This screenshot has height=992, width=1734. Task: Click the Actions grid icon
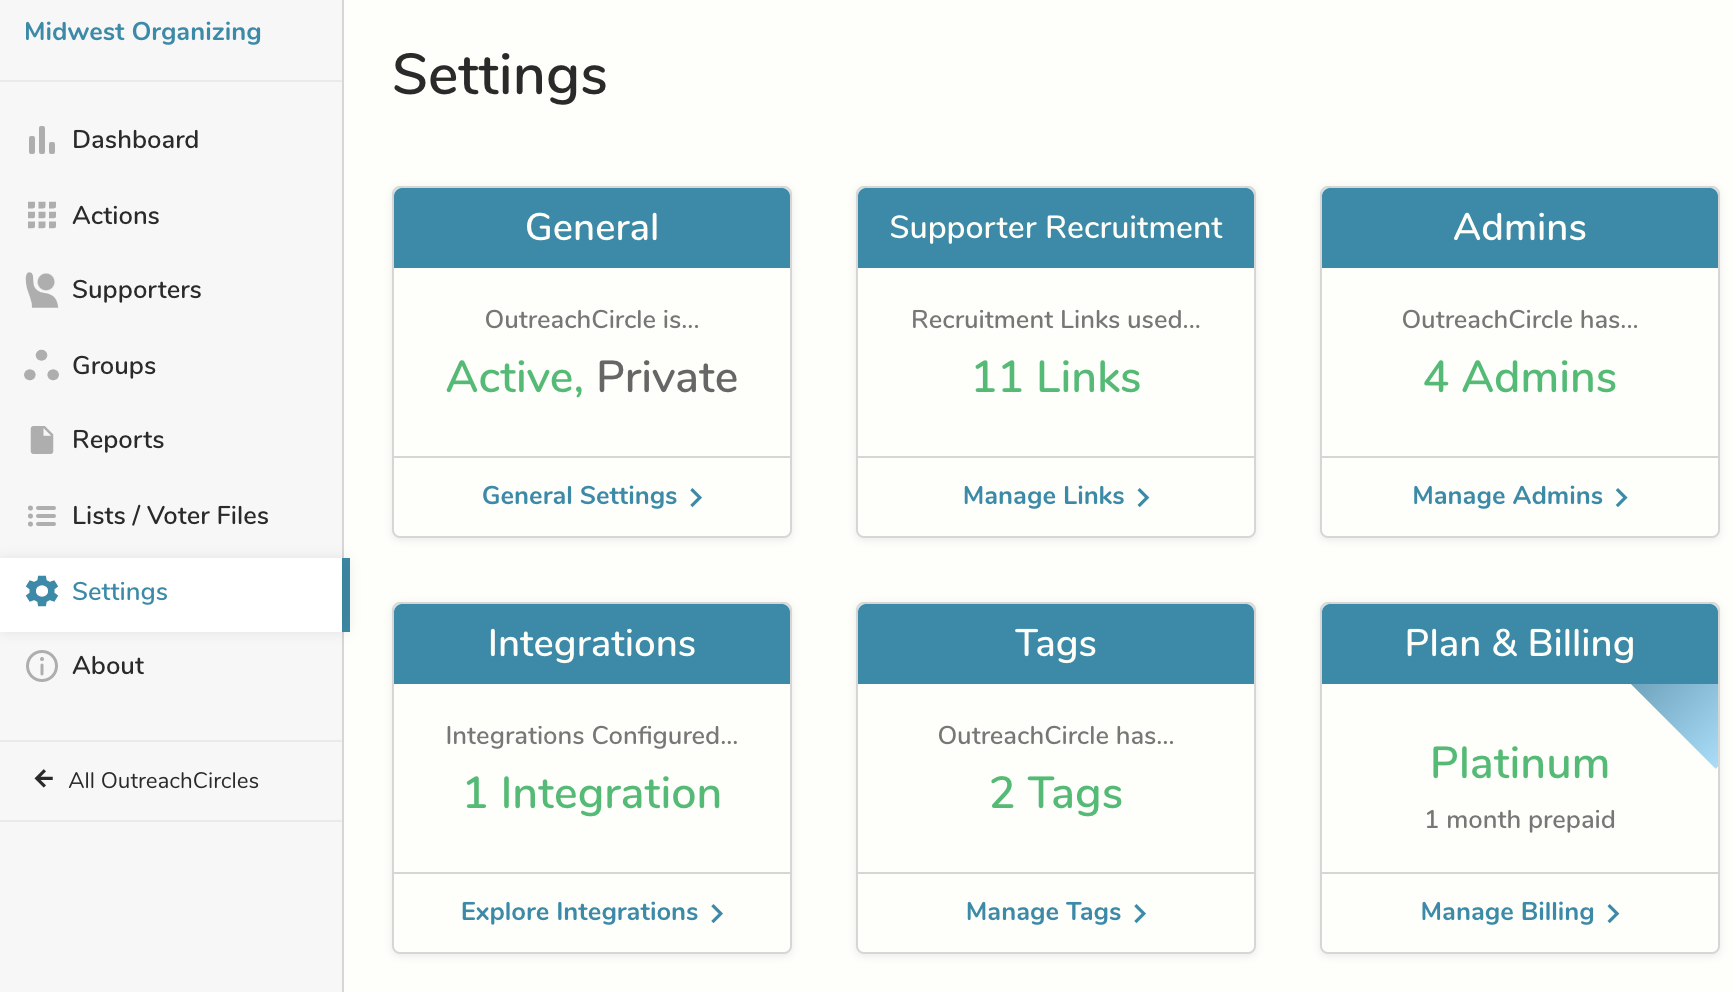point(42,215)
